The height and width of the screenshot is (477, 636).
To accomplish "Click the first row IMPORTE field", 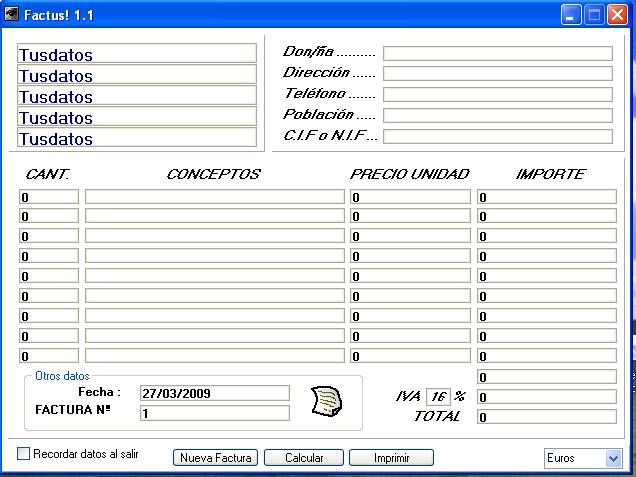I will (547, 197).
